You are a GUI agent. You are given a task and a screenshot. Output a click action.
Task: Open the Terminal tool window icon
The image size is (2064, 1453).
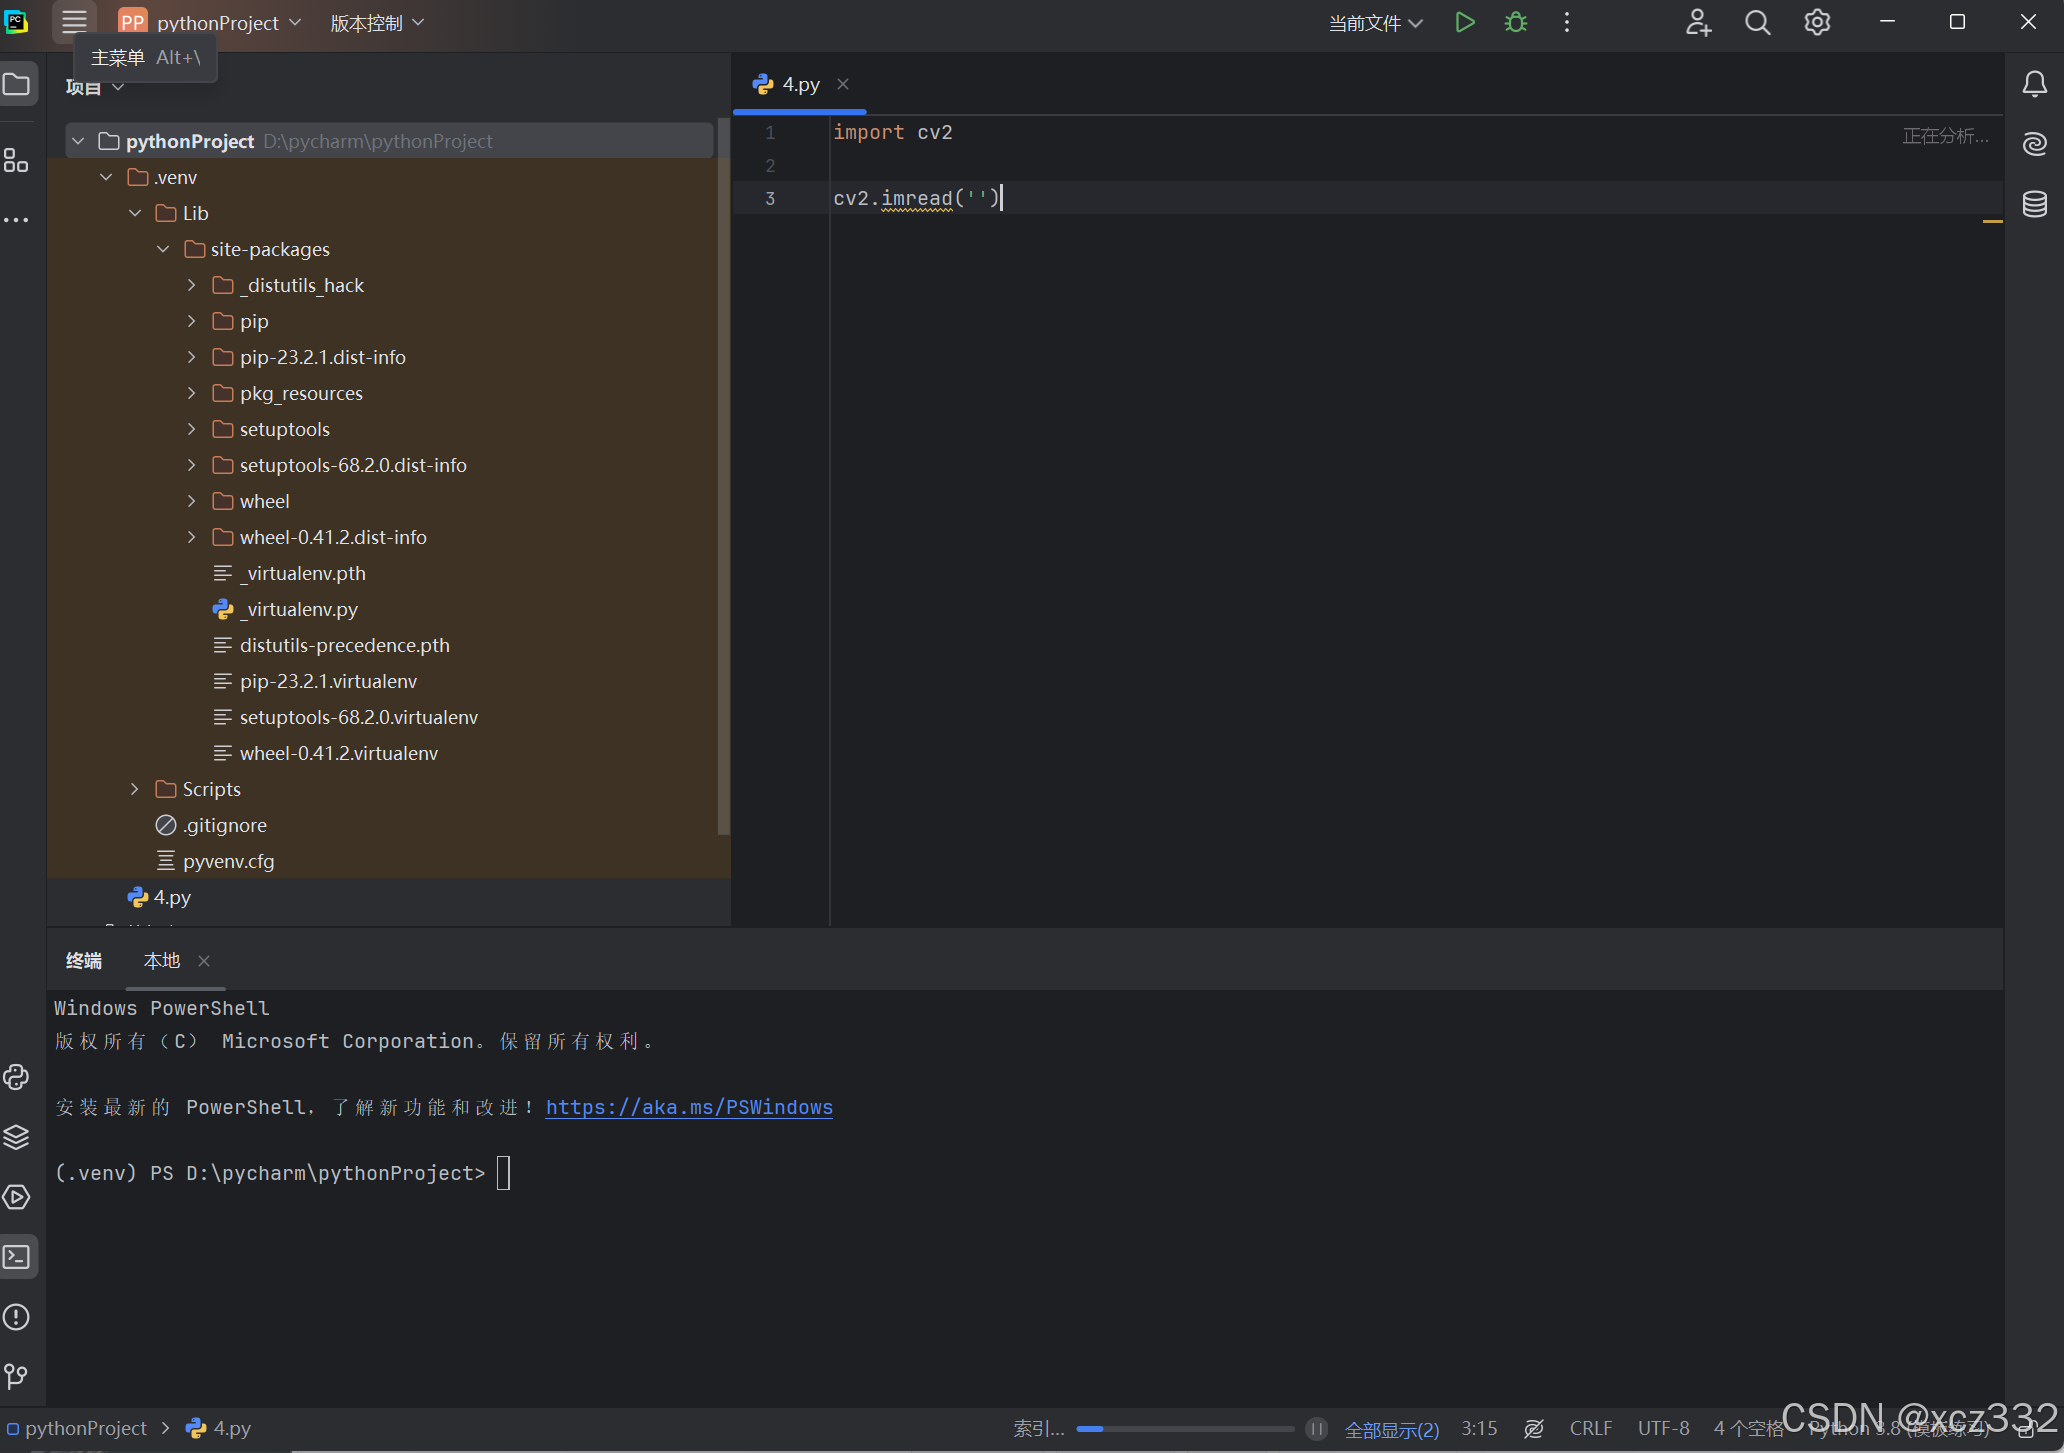[x=17, y=1257]
